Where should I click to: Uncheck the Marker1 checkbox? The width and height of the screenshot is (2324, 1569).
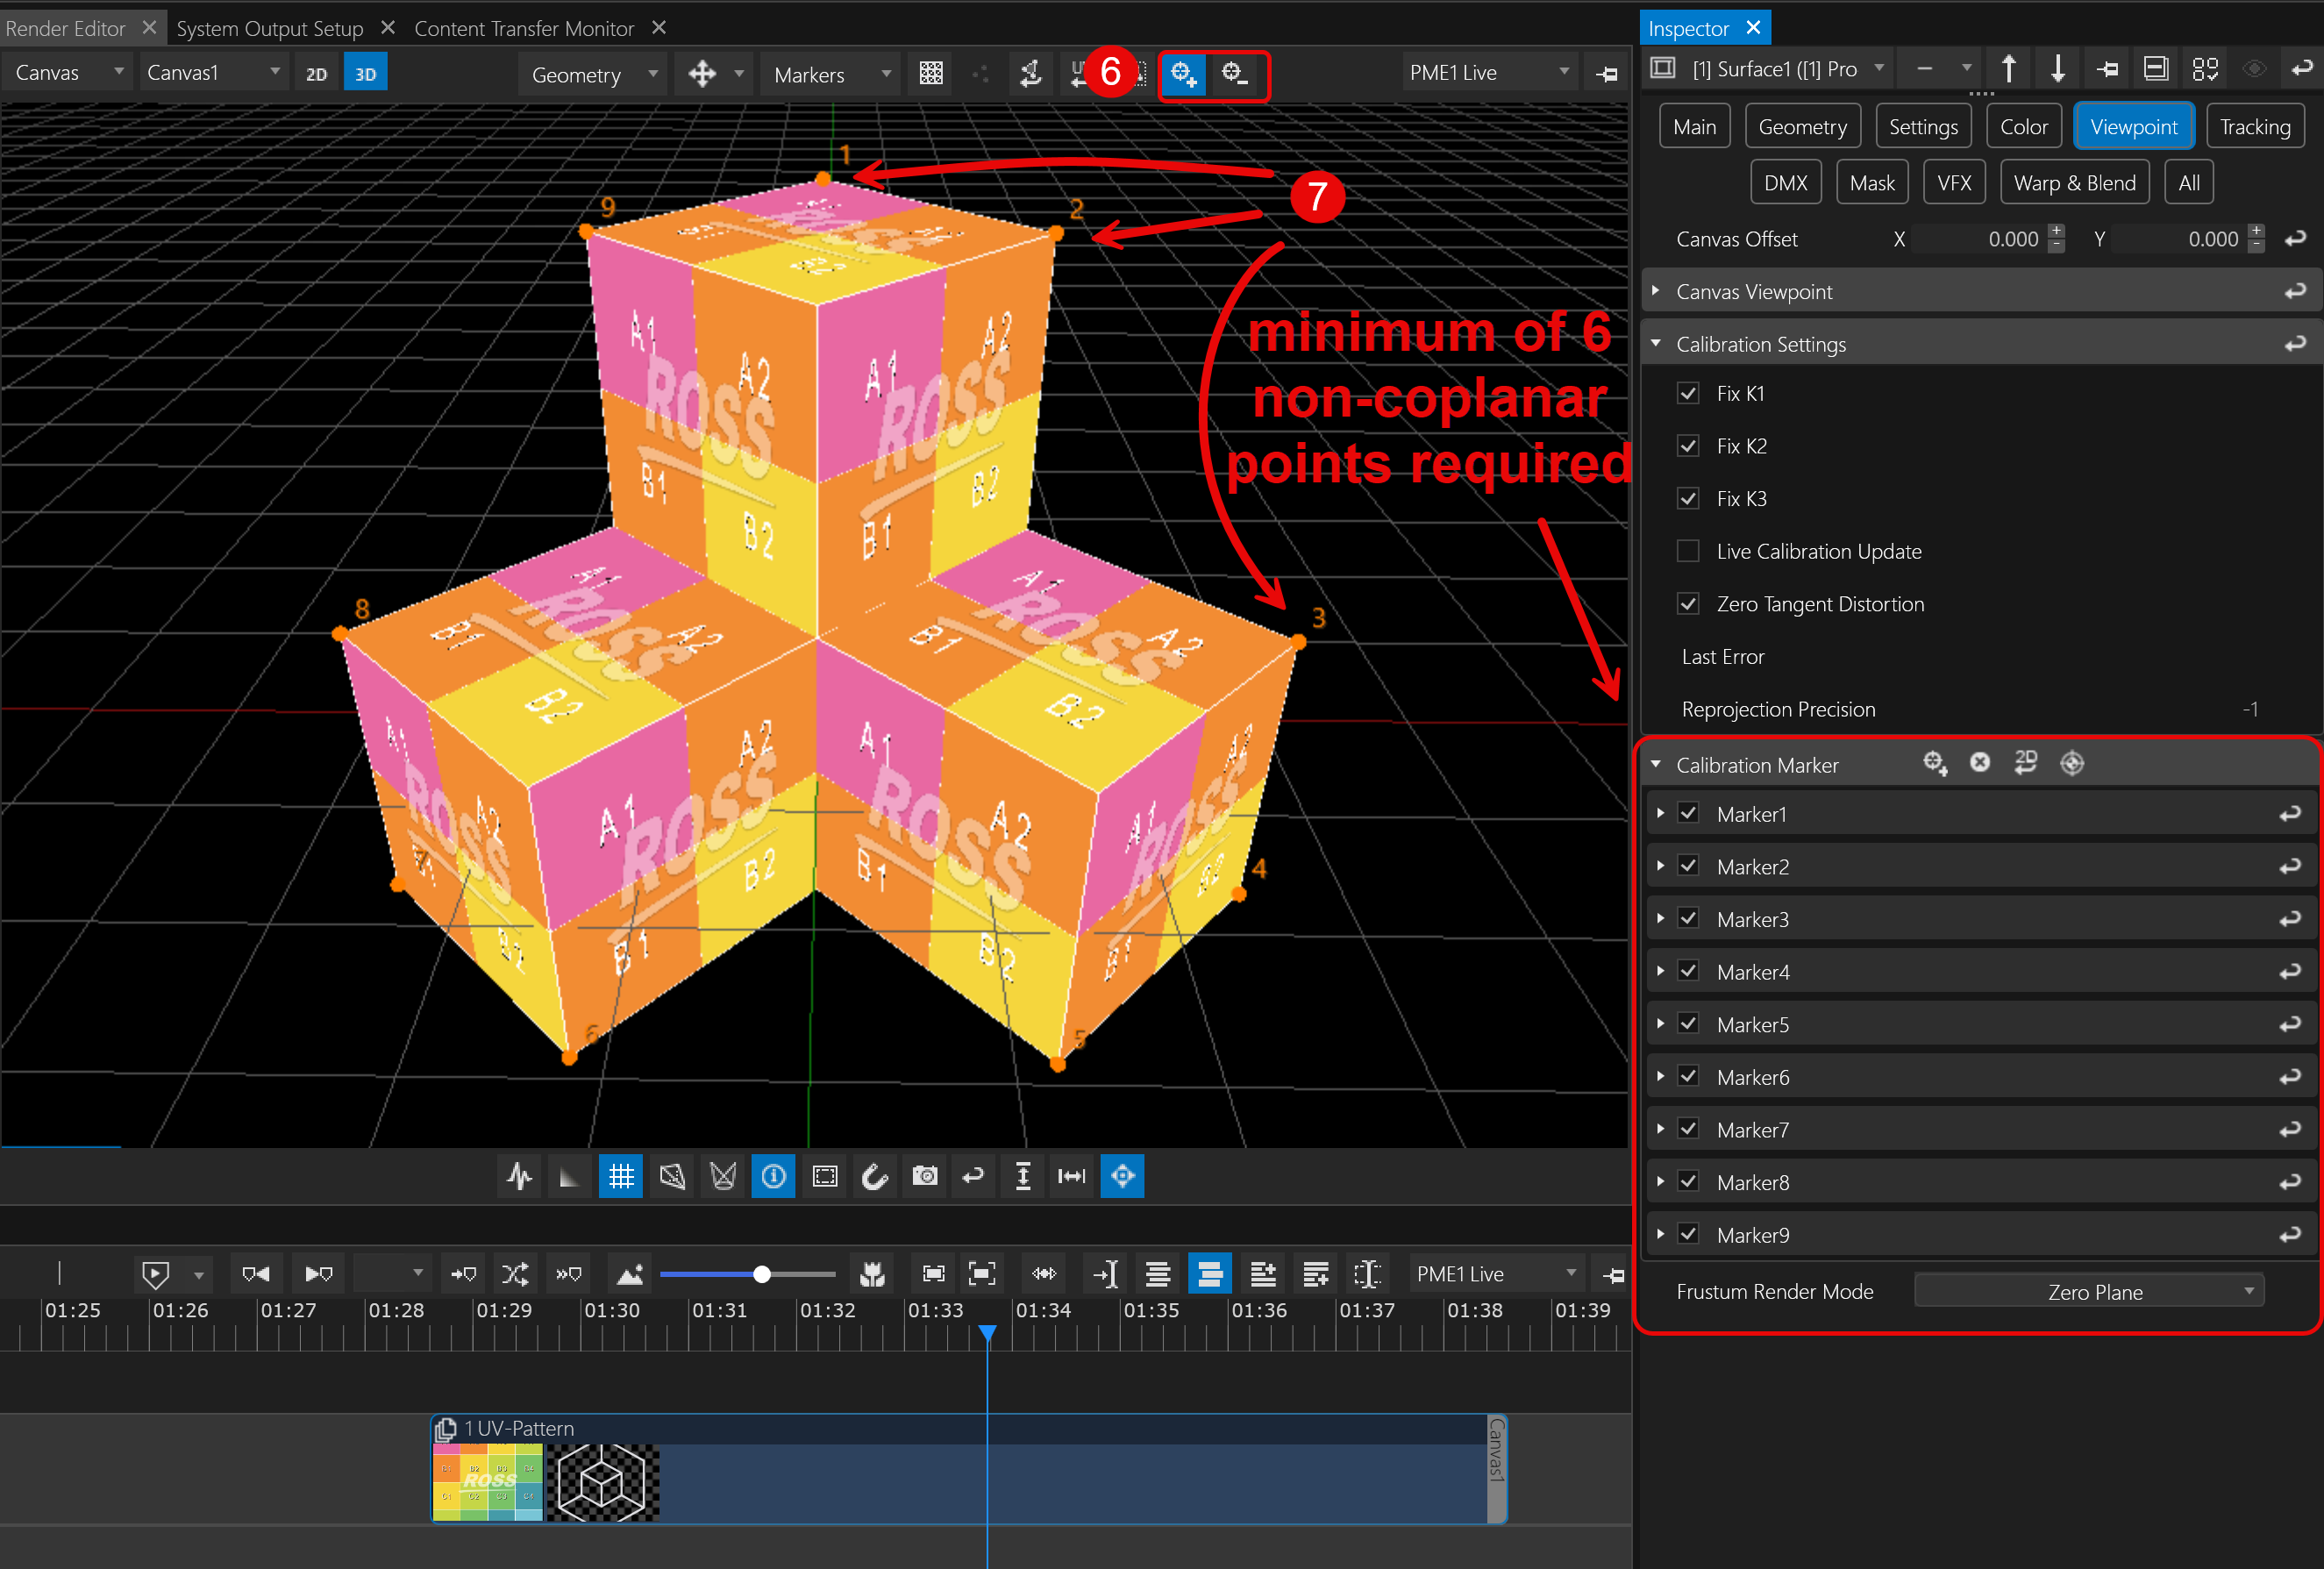click(1688, 813)
